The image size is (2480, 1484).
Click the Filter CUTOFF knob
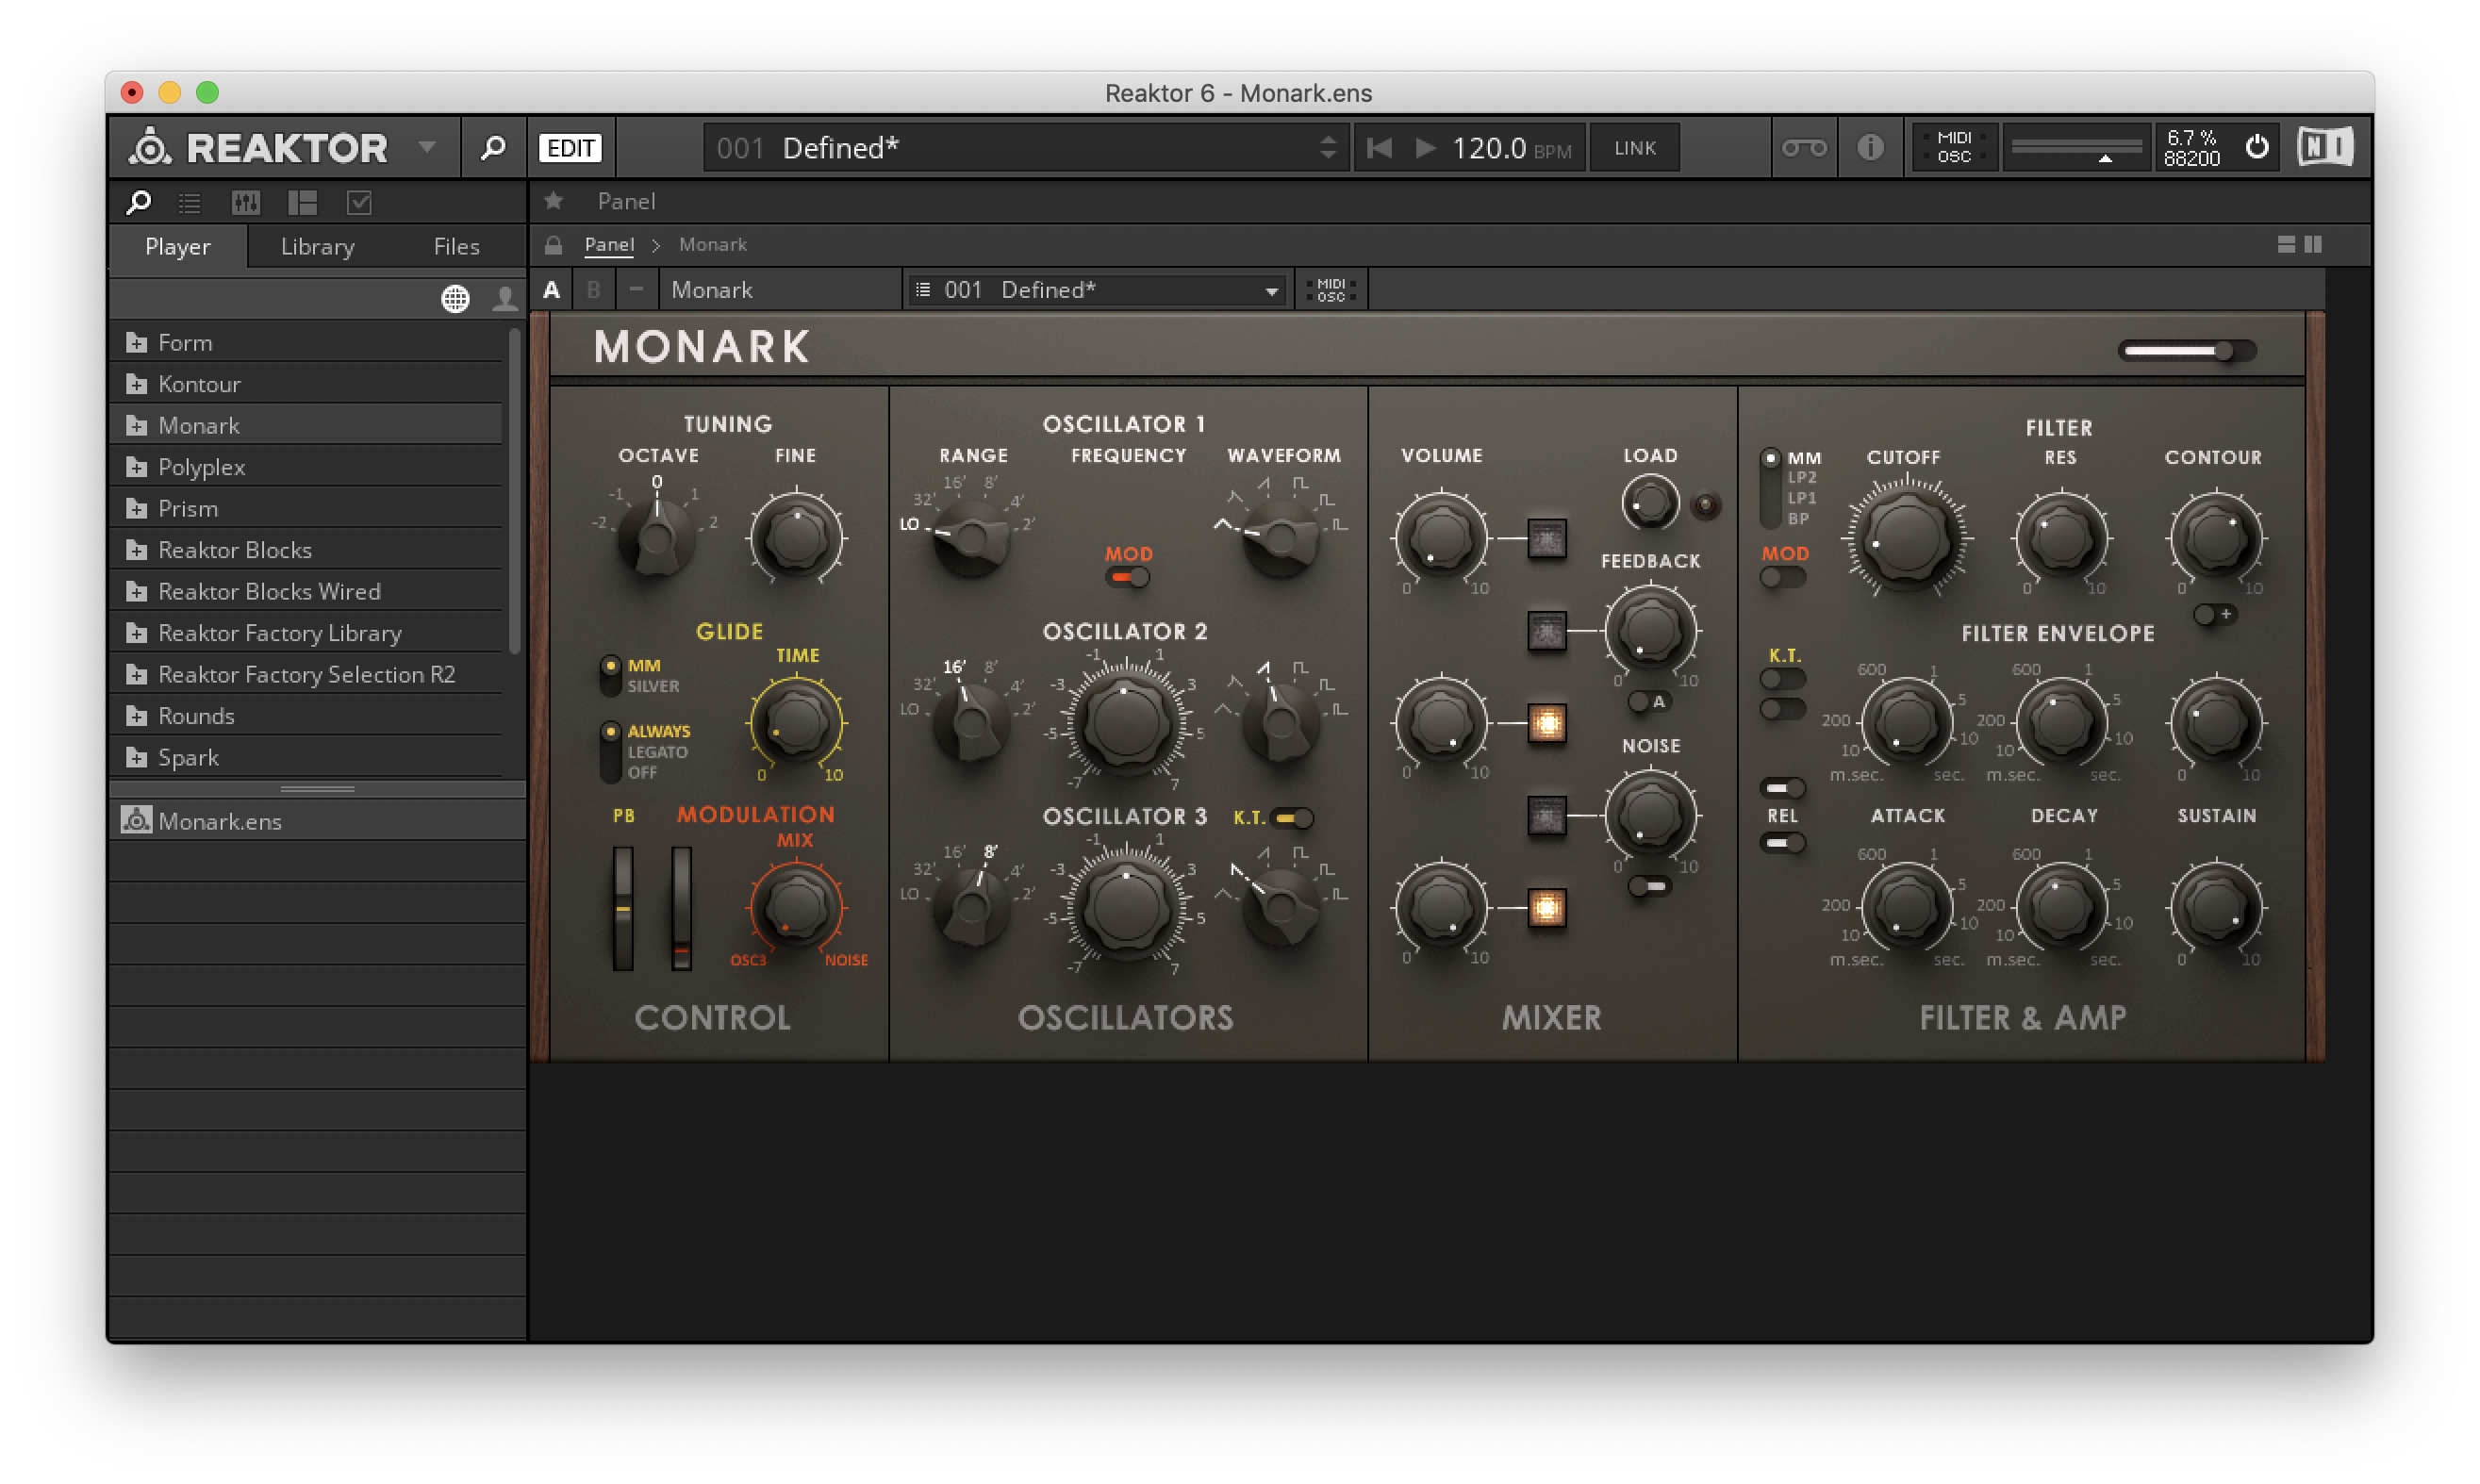pos(1906,538)
